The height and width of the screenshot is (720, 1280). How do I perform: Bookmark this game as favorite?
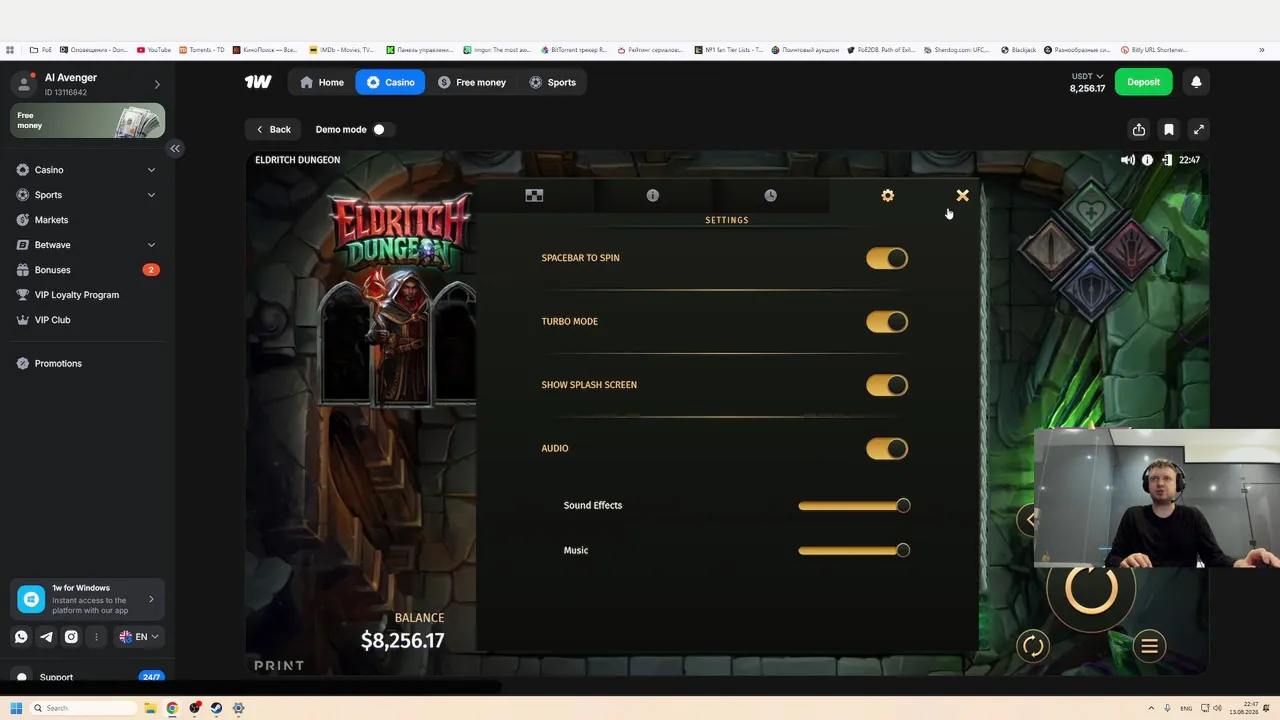coord(1169,129)
